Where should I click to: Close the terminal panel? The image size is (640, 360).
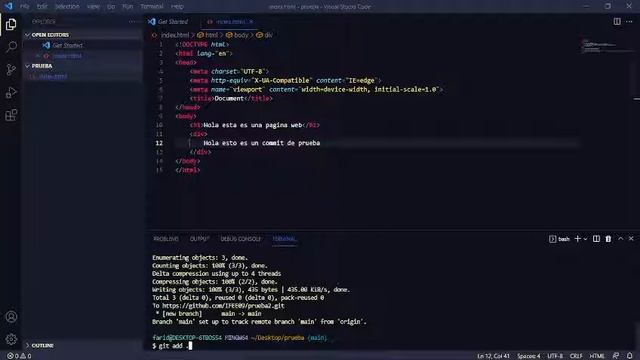pos(631,238)
